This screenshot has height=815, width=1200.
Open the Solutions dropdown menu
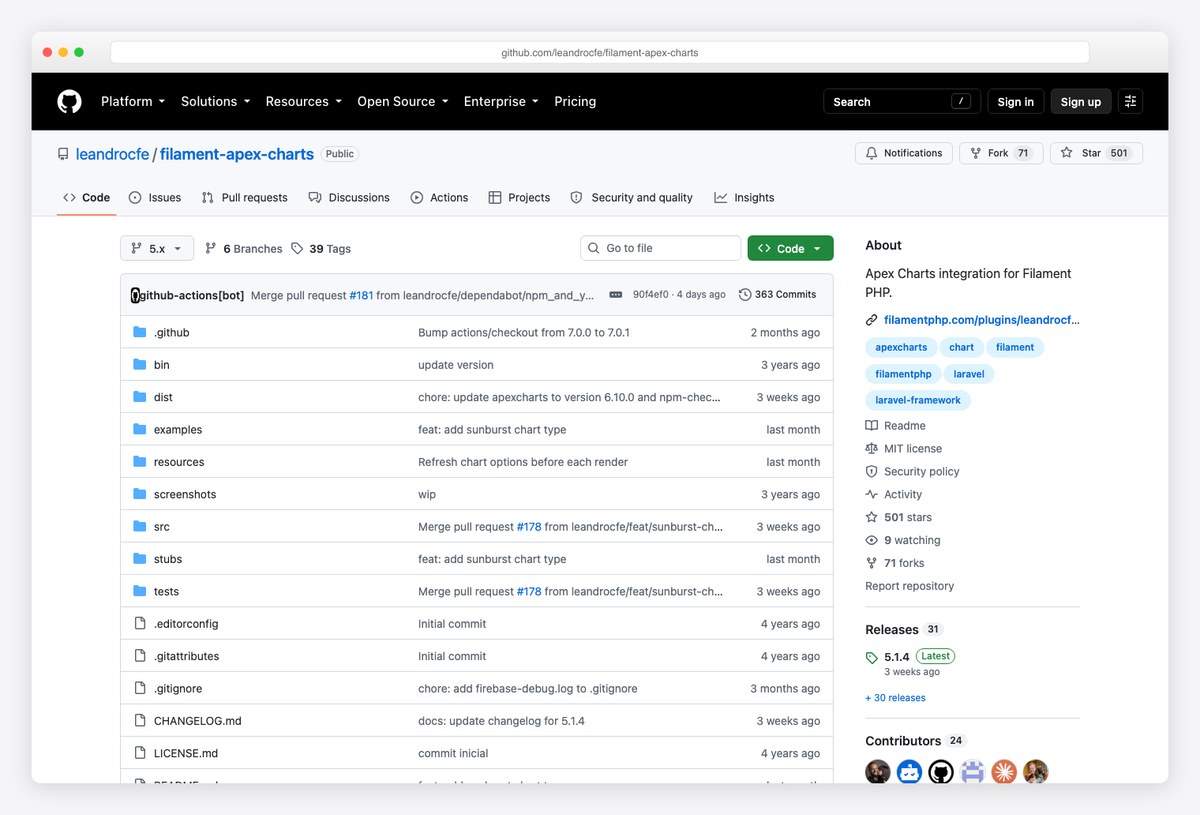(215, 101)
